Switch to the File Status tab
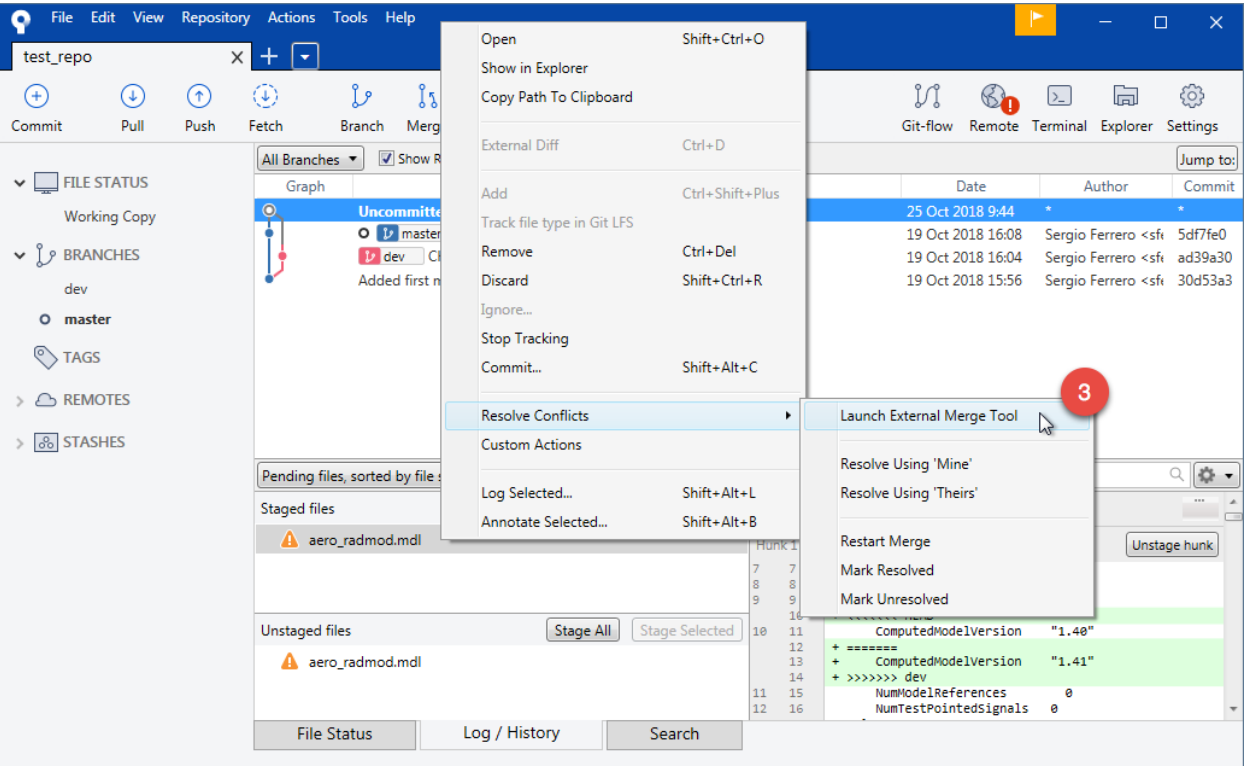 pyautogui.click(x=334, y=734)
